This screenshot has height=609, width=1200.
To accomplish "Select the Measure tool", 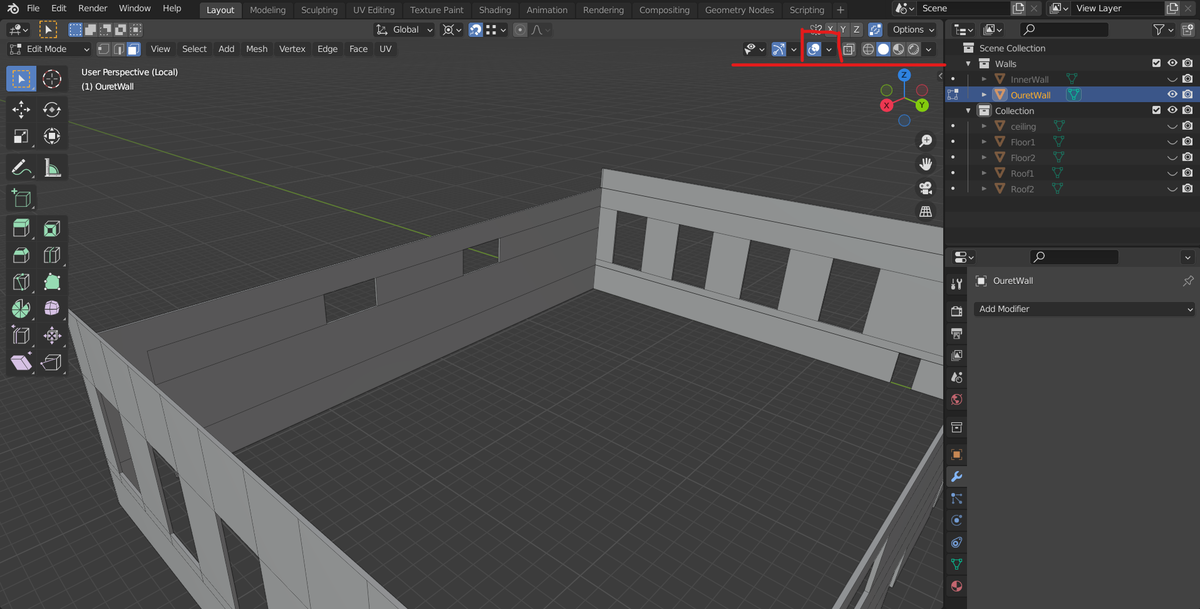I will [x=52, y=167].
